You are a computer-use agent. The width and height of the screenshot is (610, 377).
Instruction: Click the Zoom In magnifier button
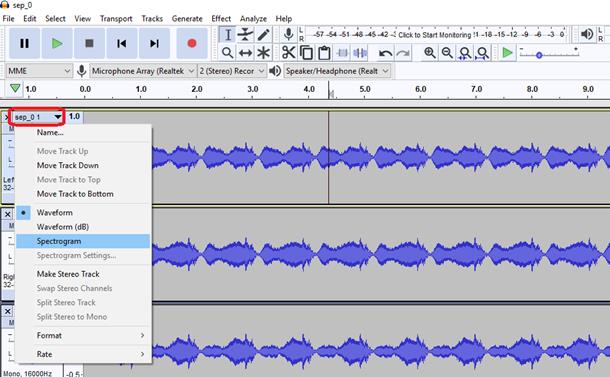coord(429,53)
